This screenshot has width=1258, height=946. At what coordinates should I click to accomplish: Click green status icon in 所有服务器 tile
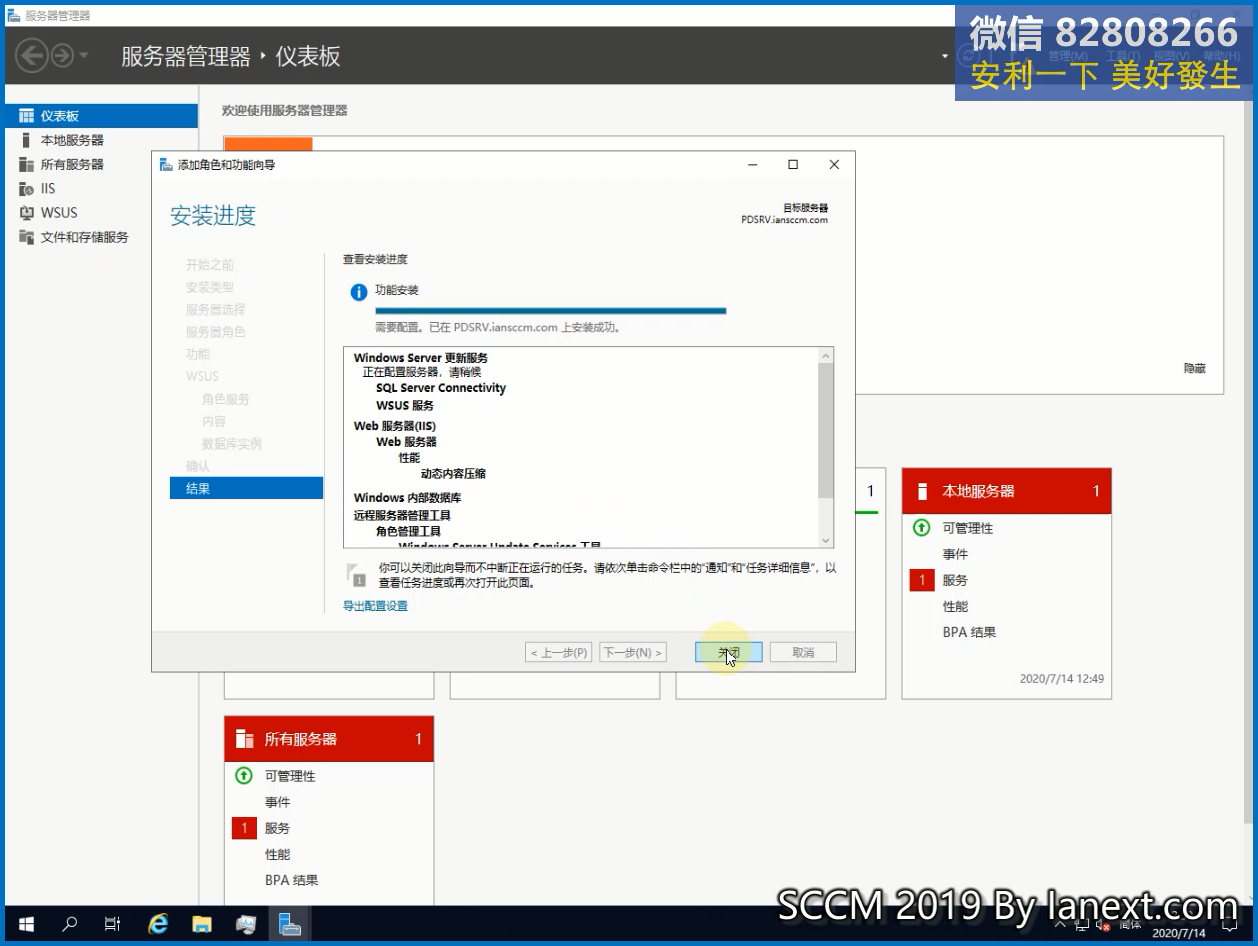(x=243, y=776)
